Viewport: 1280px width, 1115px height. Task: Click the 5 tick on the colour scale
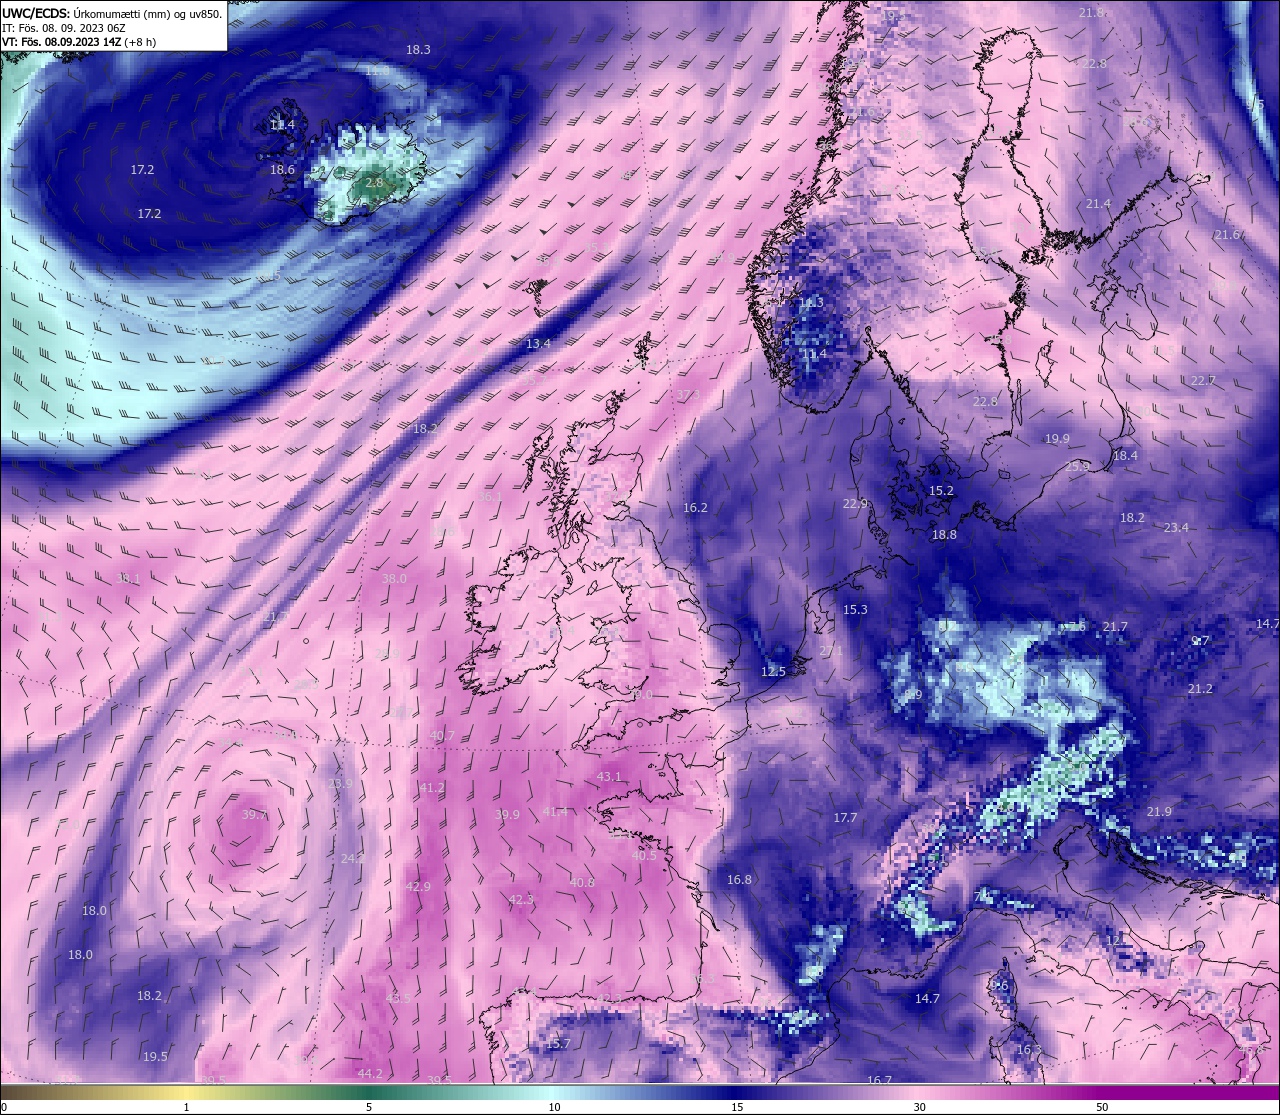point(369,1107)
